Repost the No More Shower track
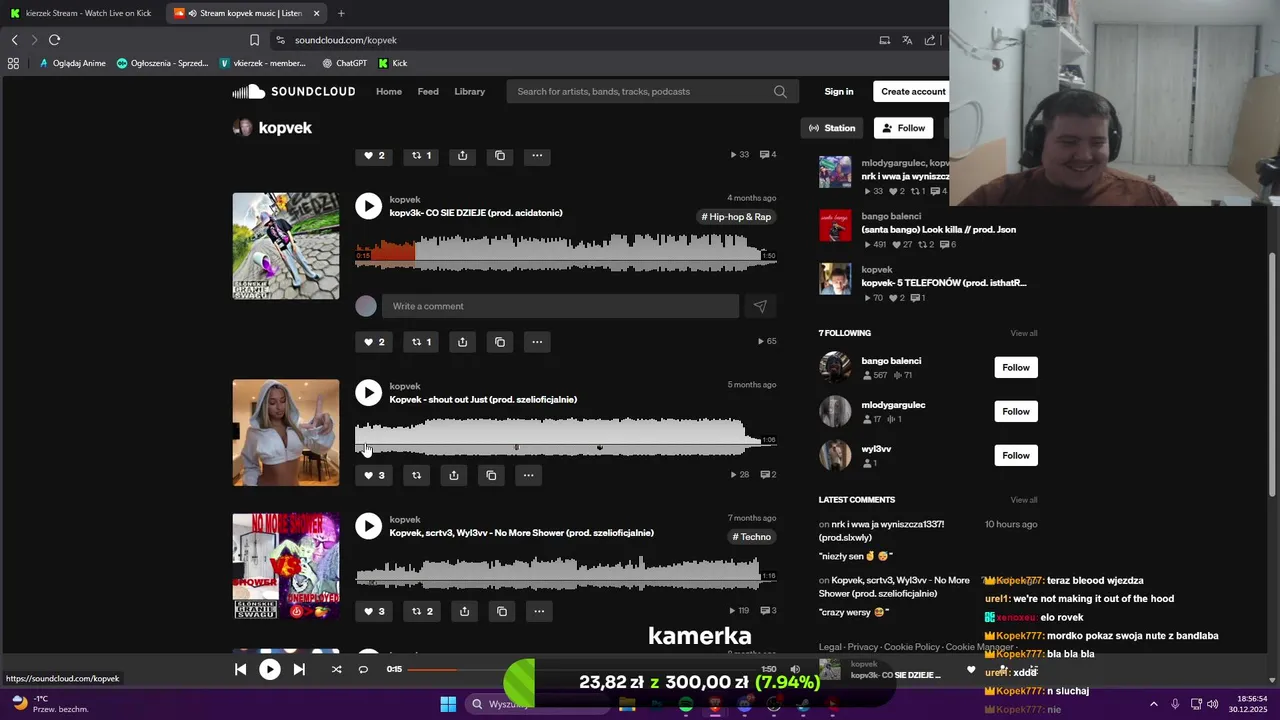 (422, 611)
